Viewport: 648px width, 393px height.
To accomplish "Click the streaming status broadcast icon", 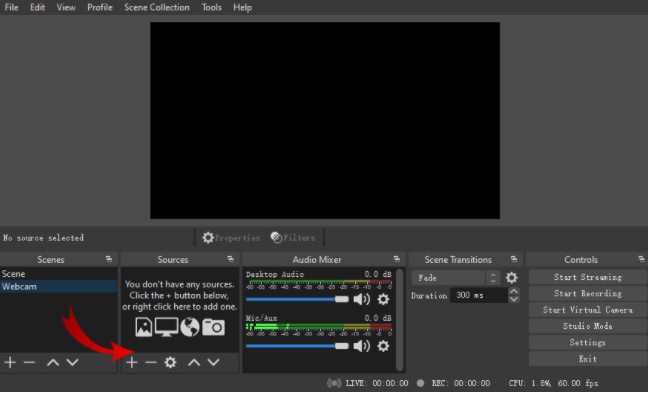I will click(334, 383).
